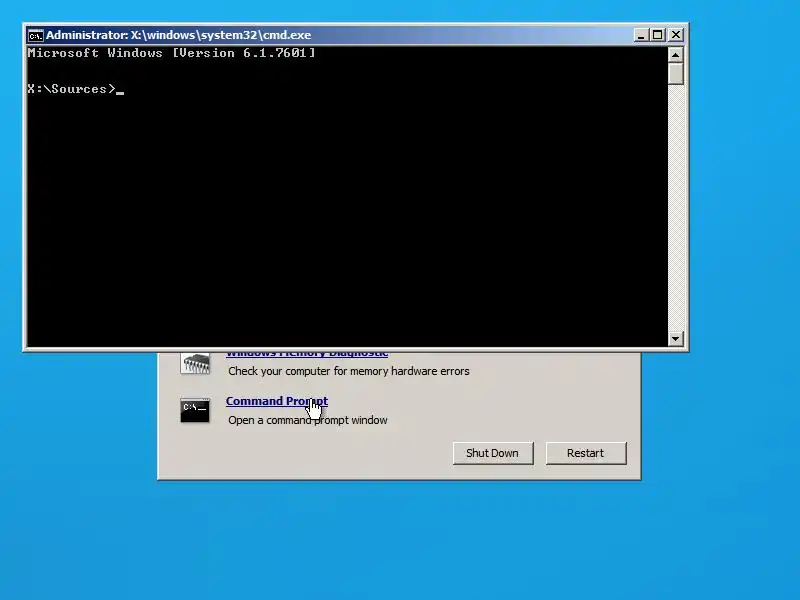
Task: Click the 'Microsoft Windows [Version 6.1.7601]' text
Action: point(171,53)
